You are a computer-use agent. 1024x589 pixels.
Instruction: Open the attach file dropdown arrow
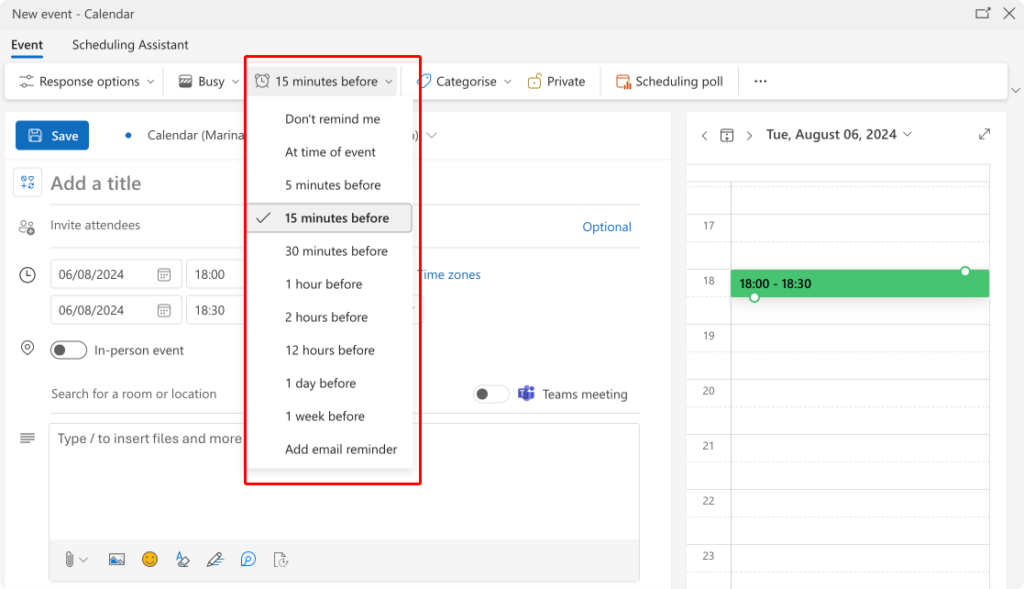coord(84,560)
